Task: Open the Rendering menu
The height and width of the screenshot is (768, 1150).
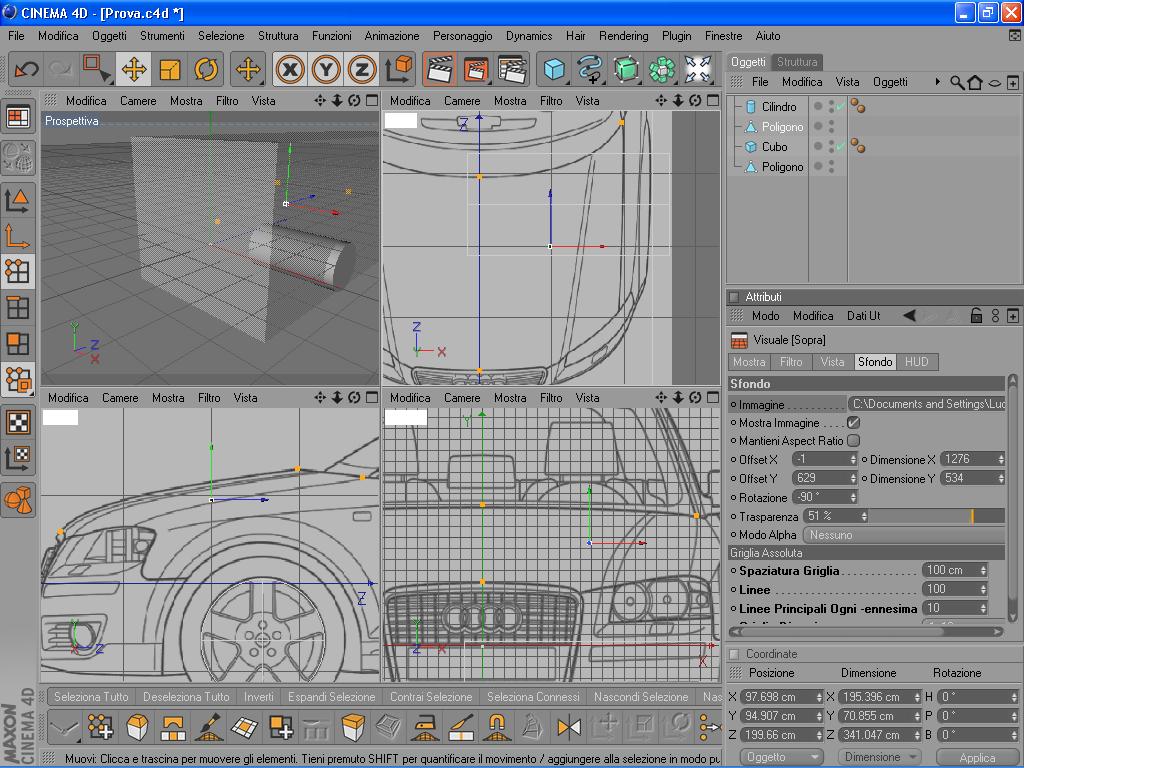Action: click(623, 36)
